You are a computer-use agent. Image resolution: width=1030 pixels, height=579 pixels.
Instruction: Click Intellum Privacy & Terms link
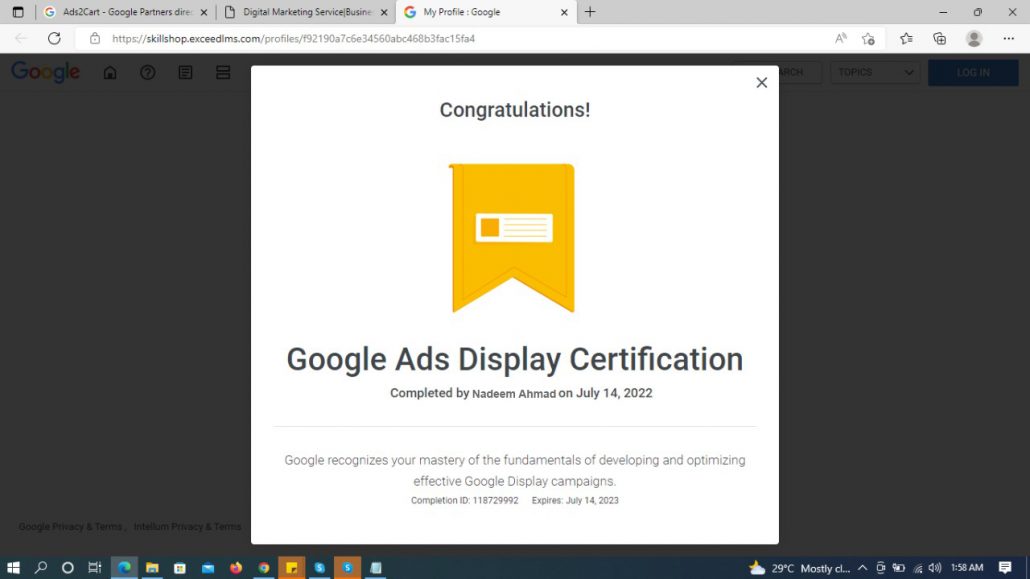click(187, 526)
